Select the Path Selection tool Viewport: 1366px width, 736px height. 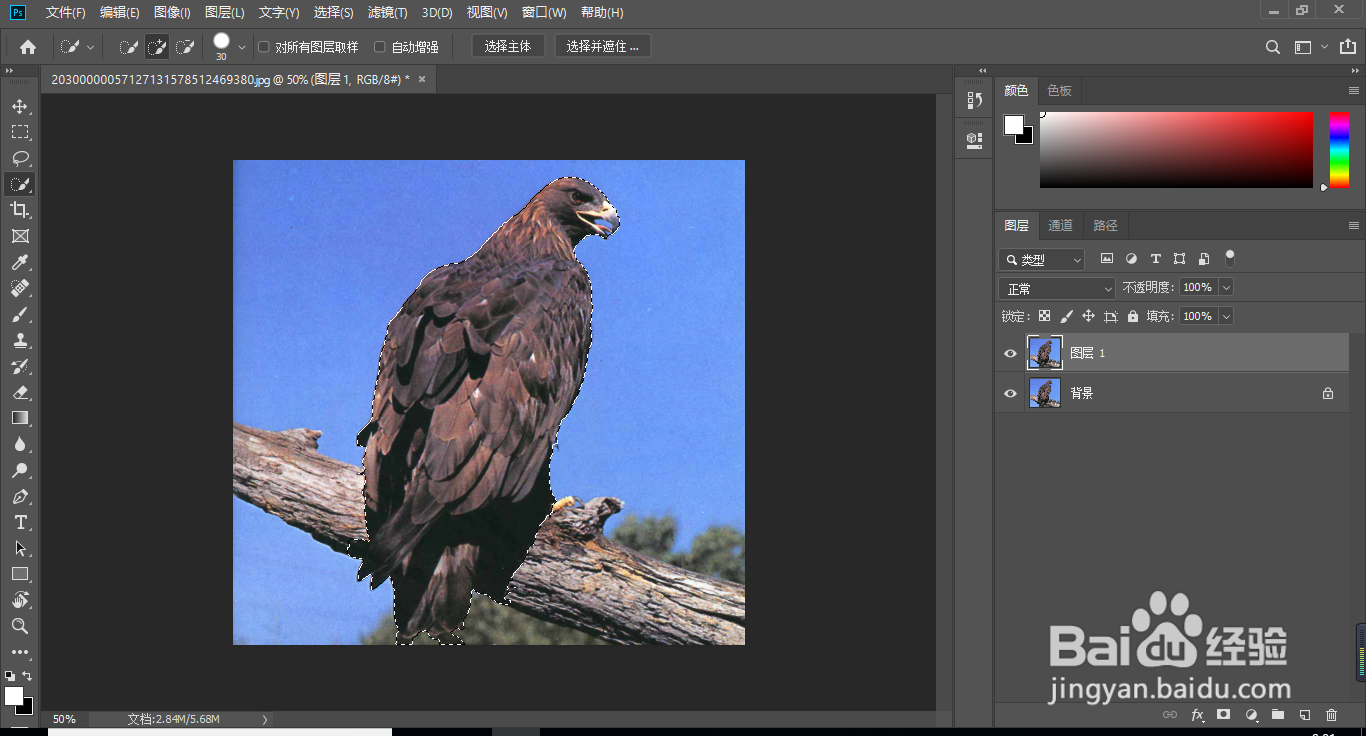click(x=20, y=548)
